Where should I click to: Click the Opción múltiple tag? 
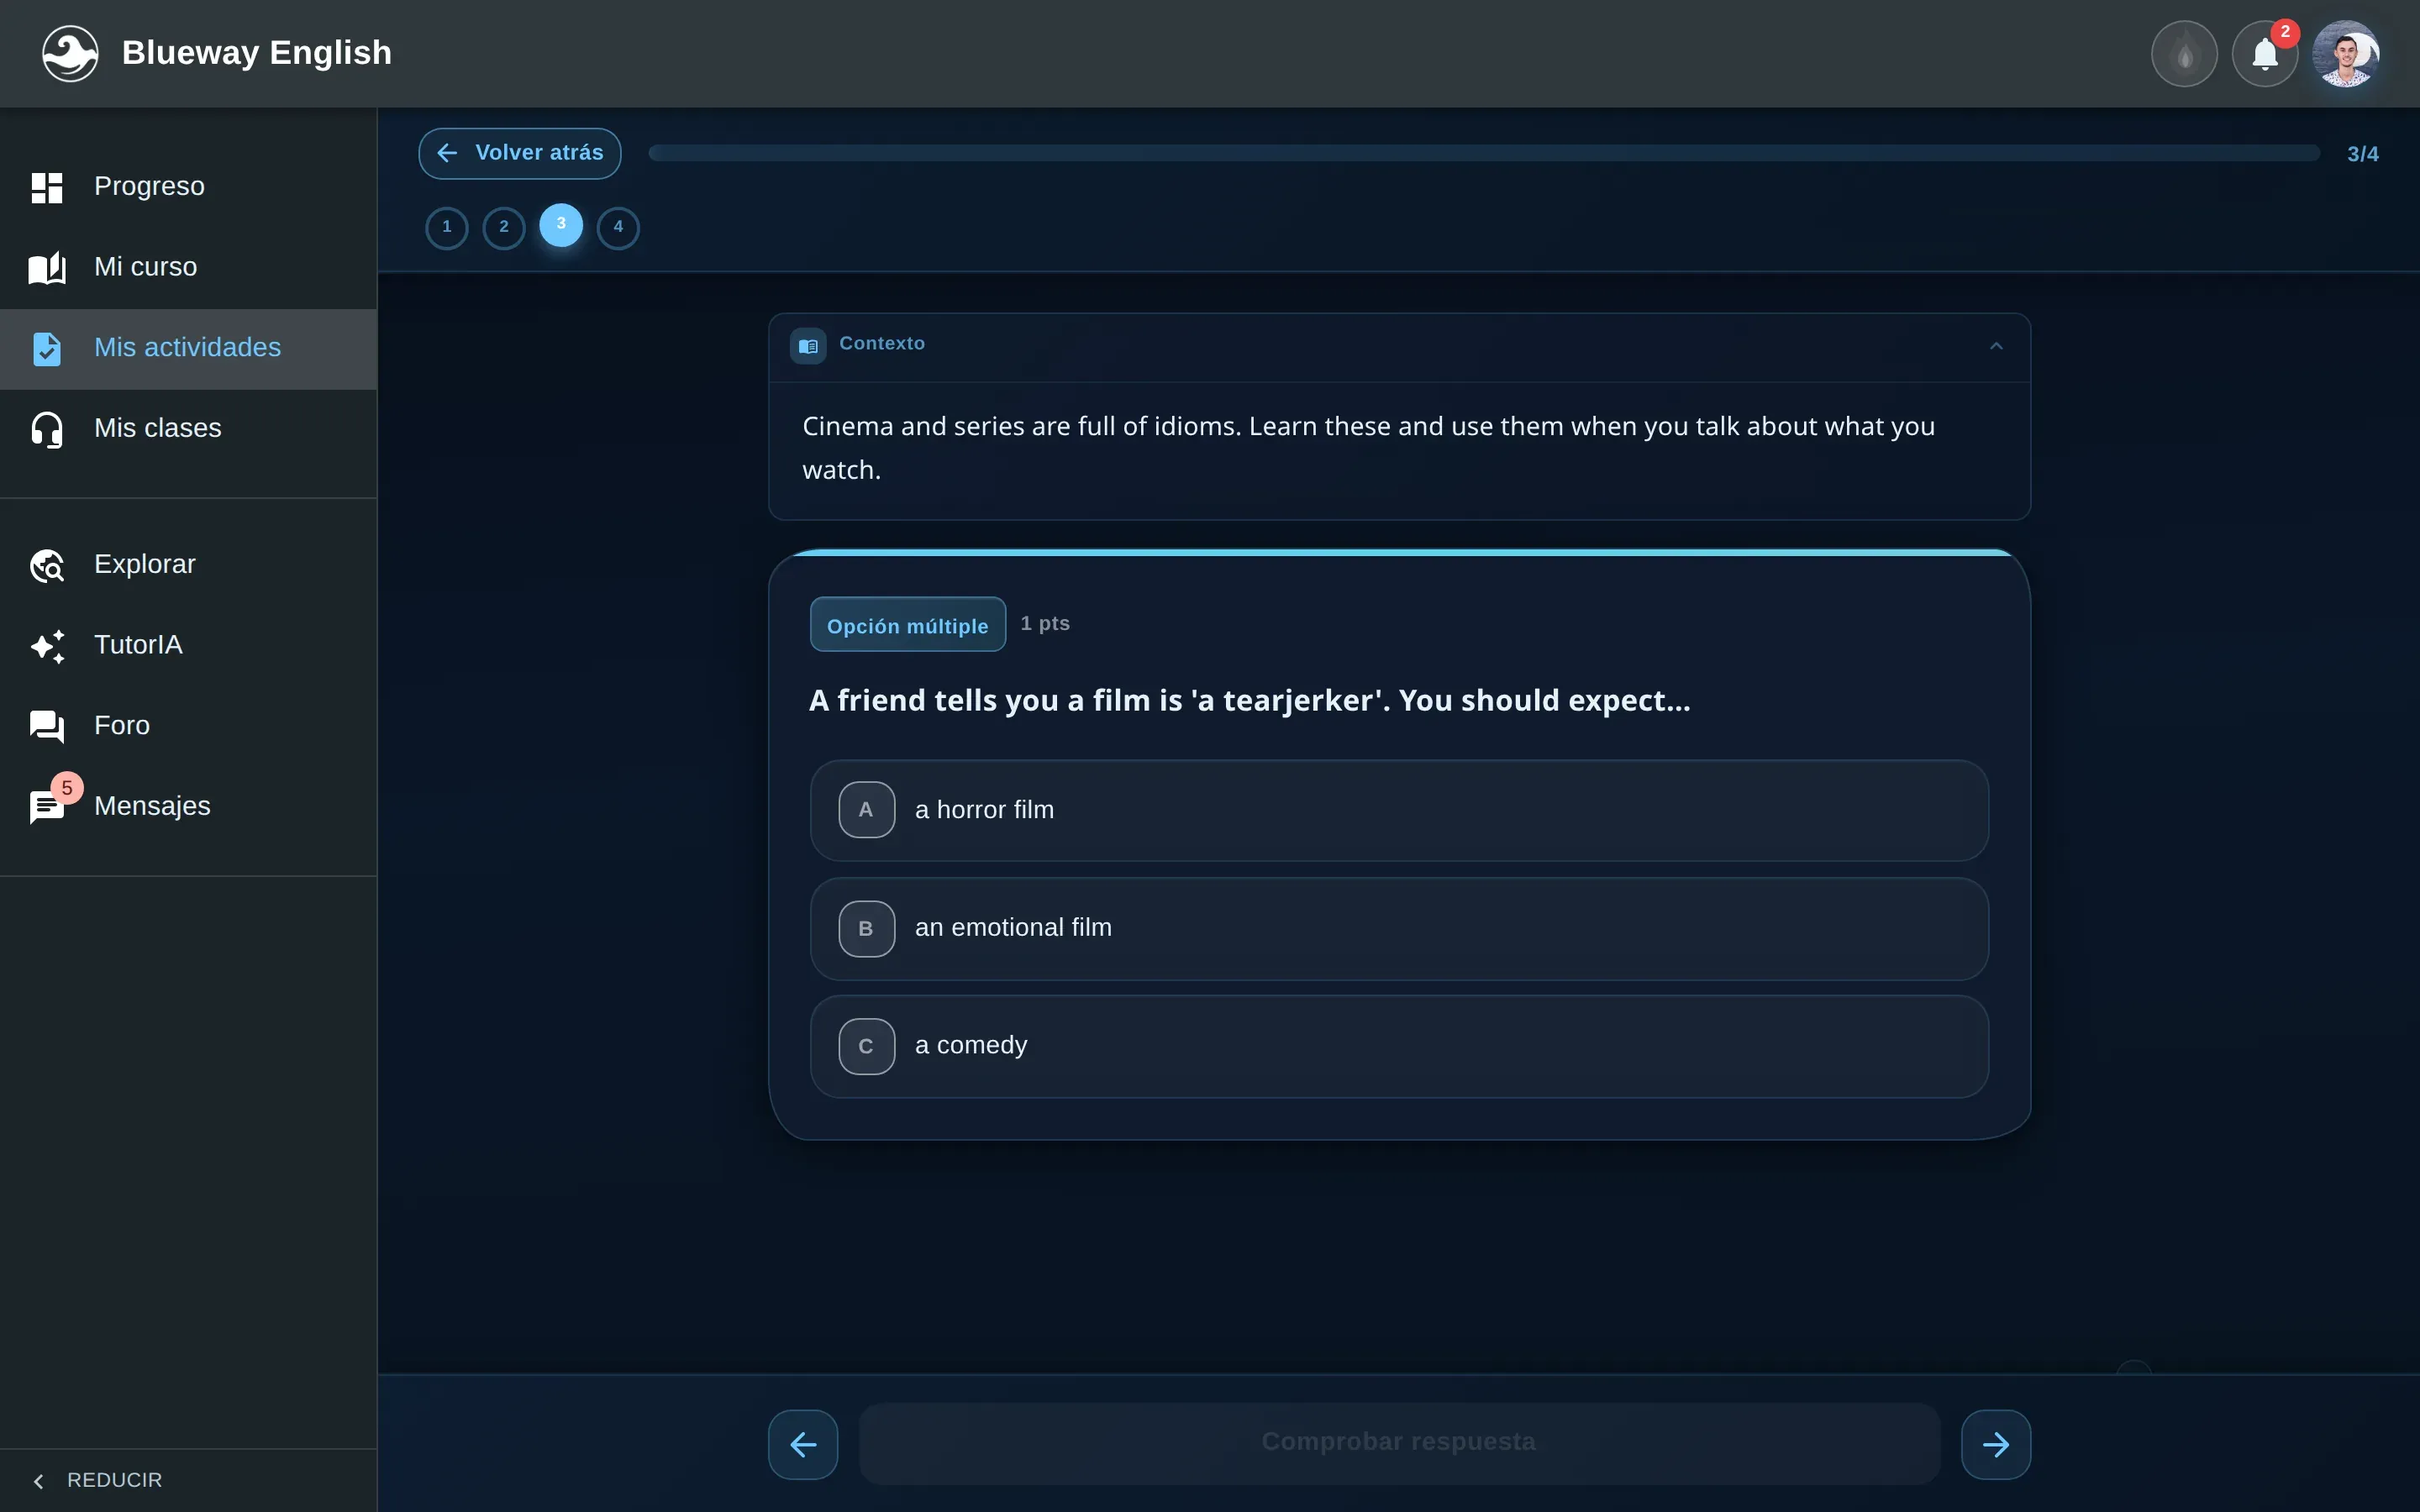pos(907,625)
